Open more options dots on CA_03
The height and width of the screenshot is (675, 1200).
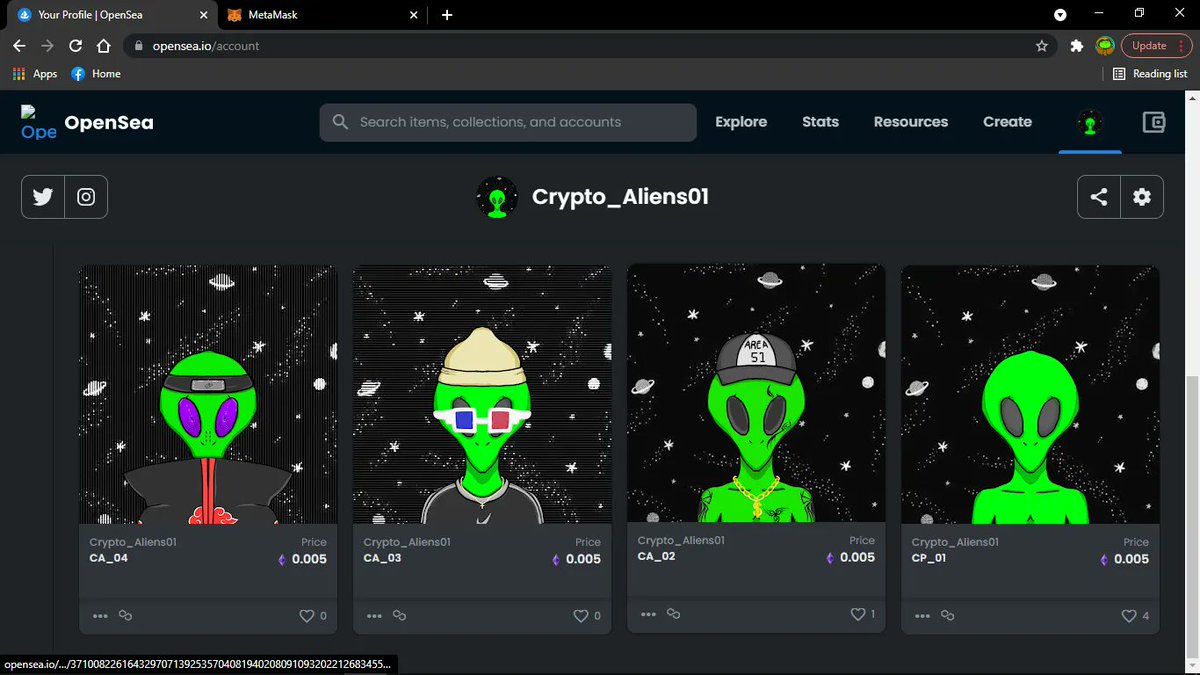[x=374, y=616]
